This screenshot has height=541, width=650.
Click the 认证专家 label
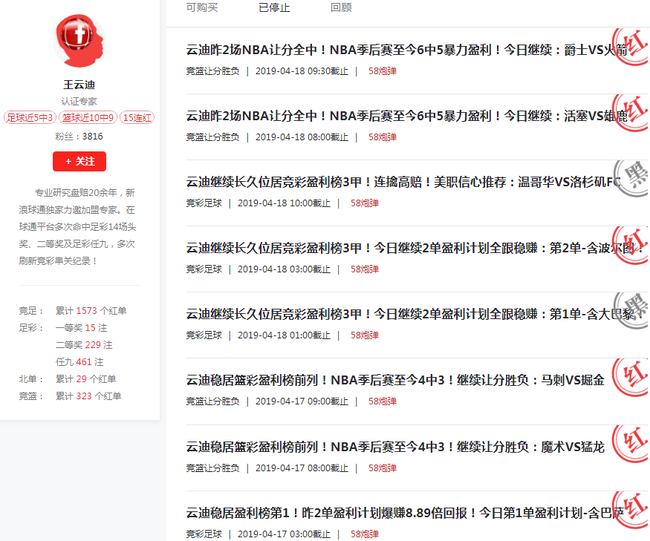pyautogui.click(x=79, y=101)
